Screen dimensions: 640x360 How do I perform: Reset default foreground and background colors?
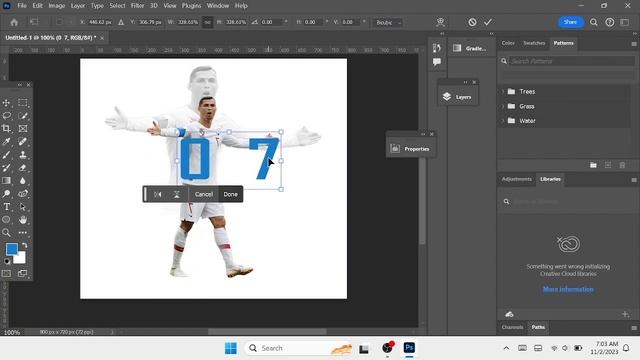click(x=7, y=261)
